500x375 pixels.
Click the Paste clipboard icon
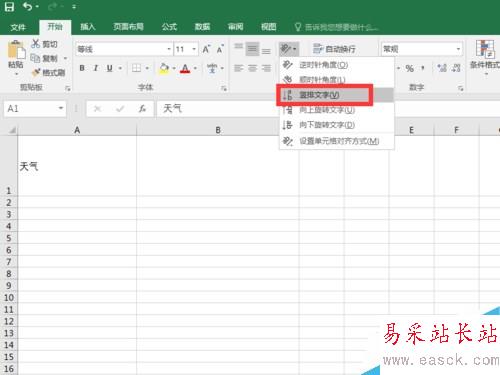click(x=16, y=50)
